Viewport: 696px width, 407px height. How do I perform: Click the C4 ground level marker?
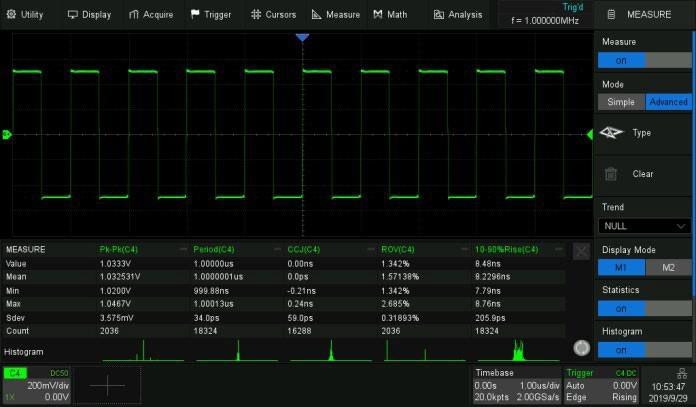[x=7, y=134]
